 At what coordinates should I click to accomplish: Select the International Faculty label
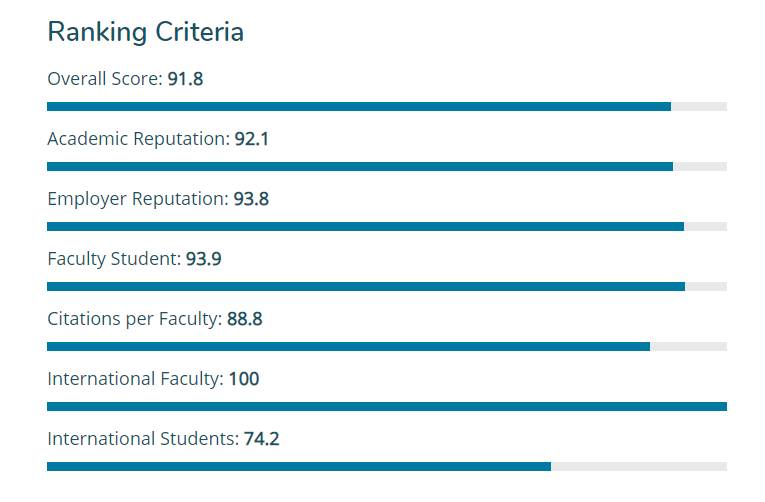pos(135,379)
